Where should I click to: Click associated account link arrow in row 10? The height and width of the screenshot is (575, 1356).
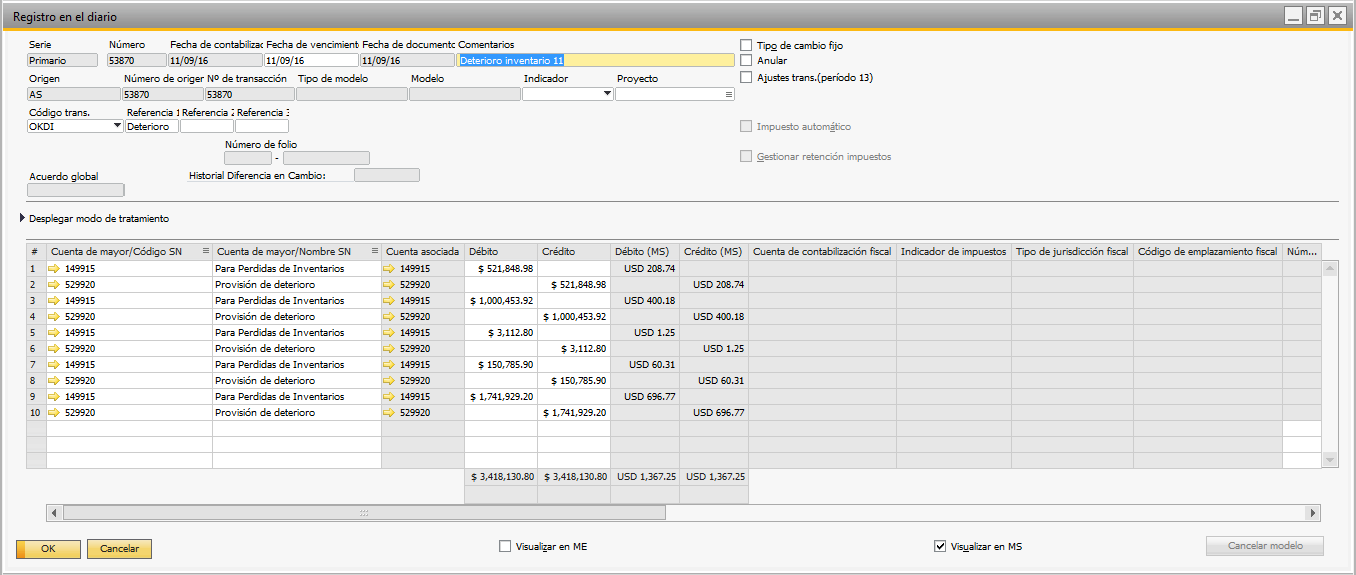390,413
